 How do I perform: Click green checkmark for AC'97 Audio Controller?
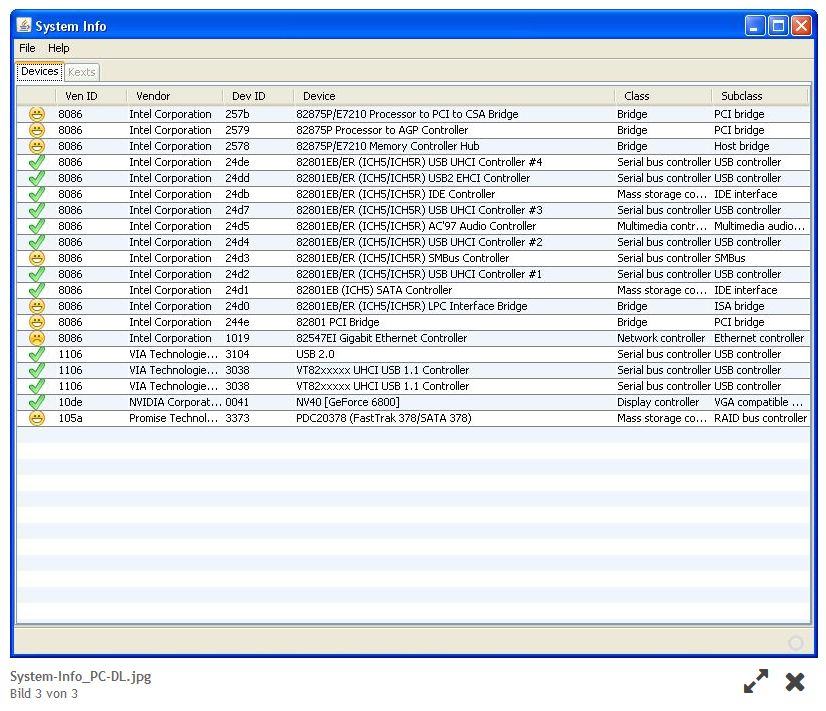(36, 226)
